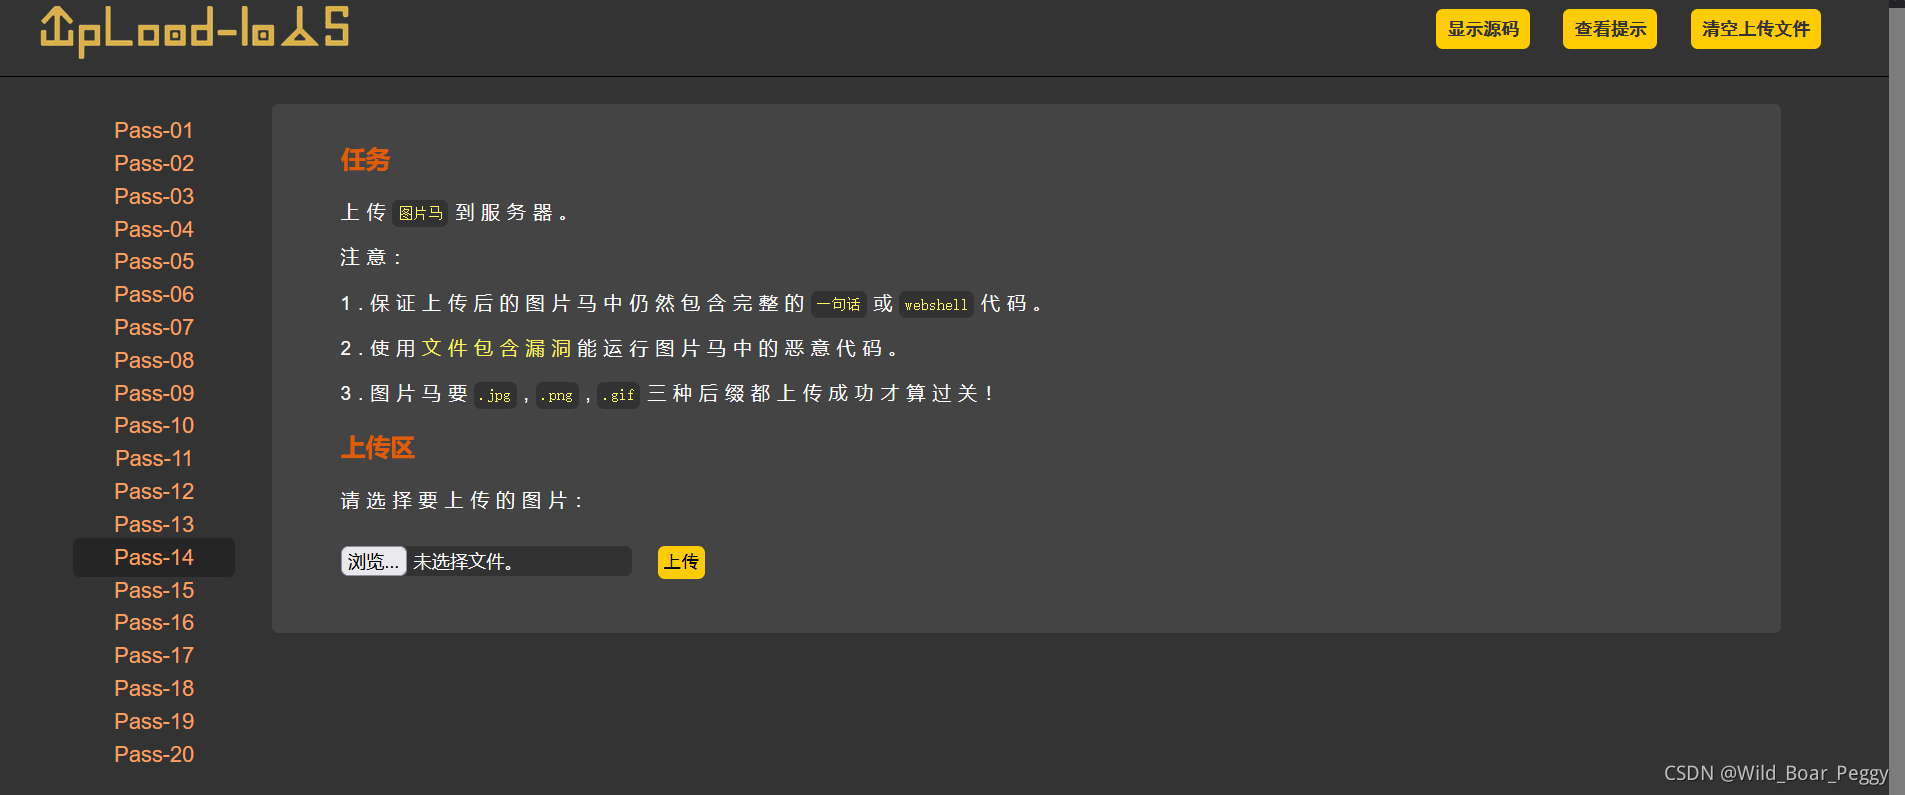Click the page's vertical scrollbar

1897,400
